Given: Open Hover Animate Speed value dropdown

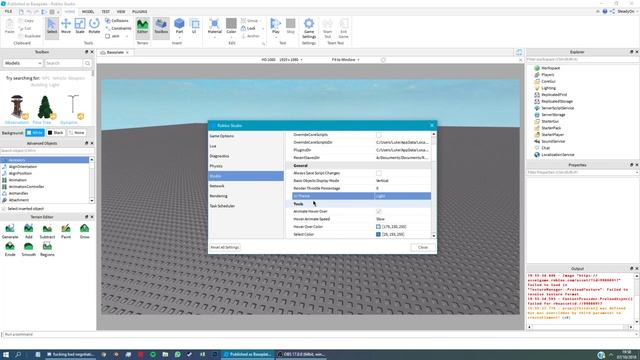Looking at the screenshot, I should click(402, 219).
